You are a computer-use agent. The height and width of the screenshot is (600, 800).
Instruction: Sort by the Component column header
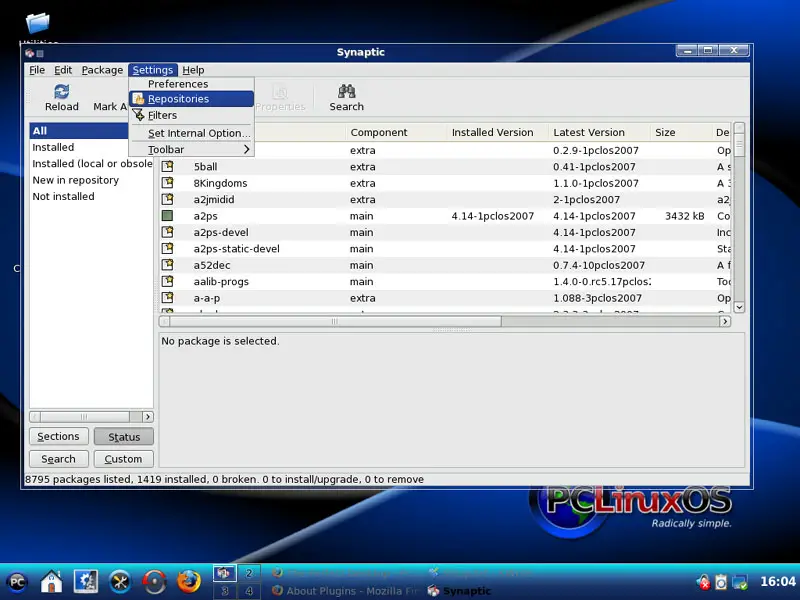[x=396, y=132]
